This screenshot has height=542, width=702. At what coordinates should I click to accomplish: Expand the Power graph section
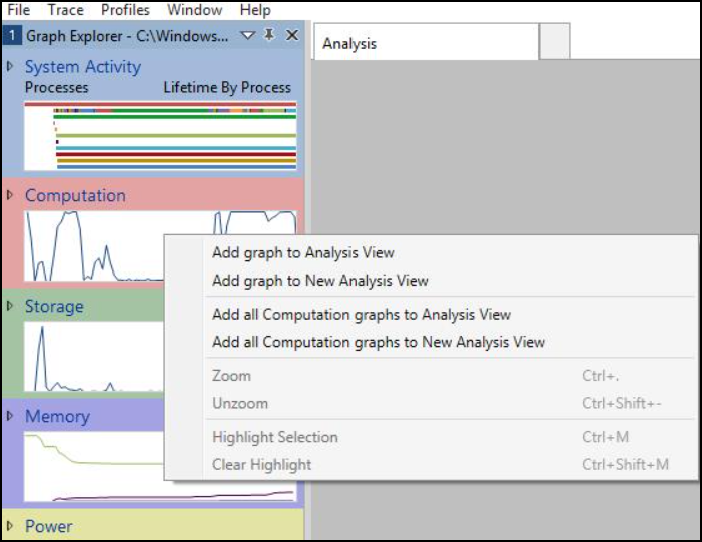click(x=10, y=526)
